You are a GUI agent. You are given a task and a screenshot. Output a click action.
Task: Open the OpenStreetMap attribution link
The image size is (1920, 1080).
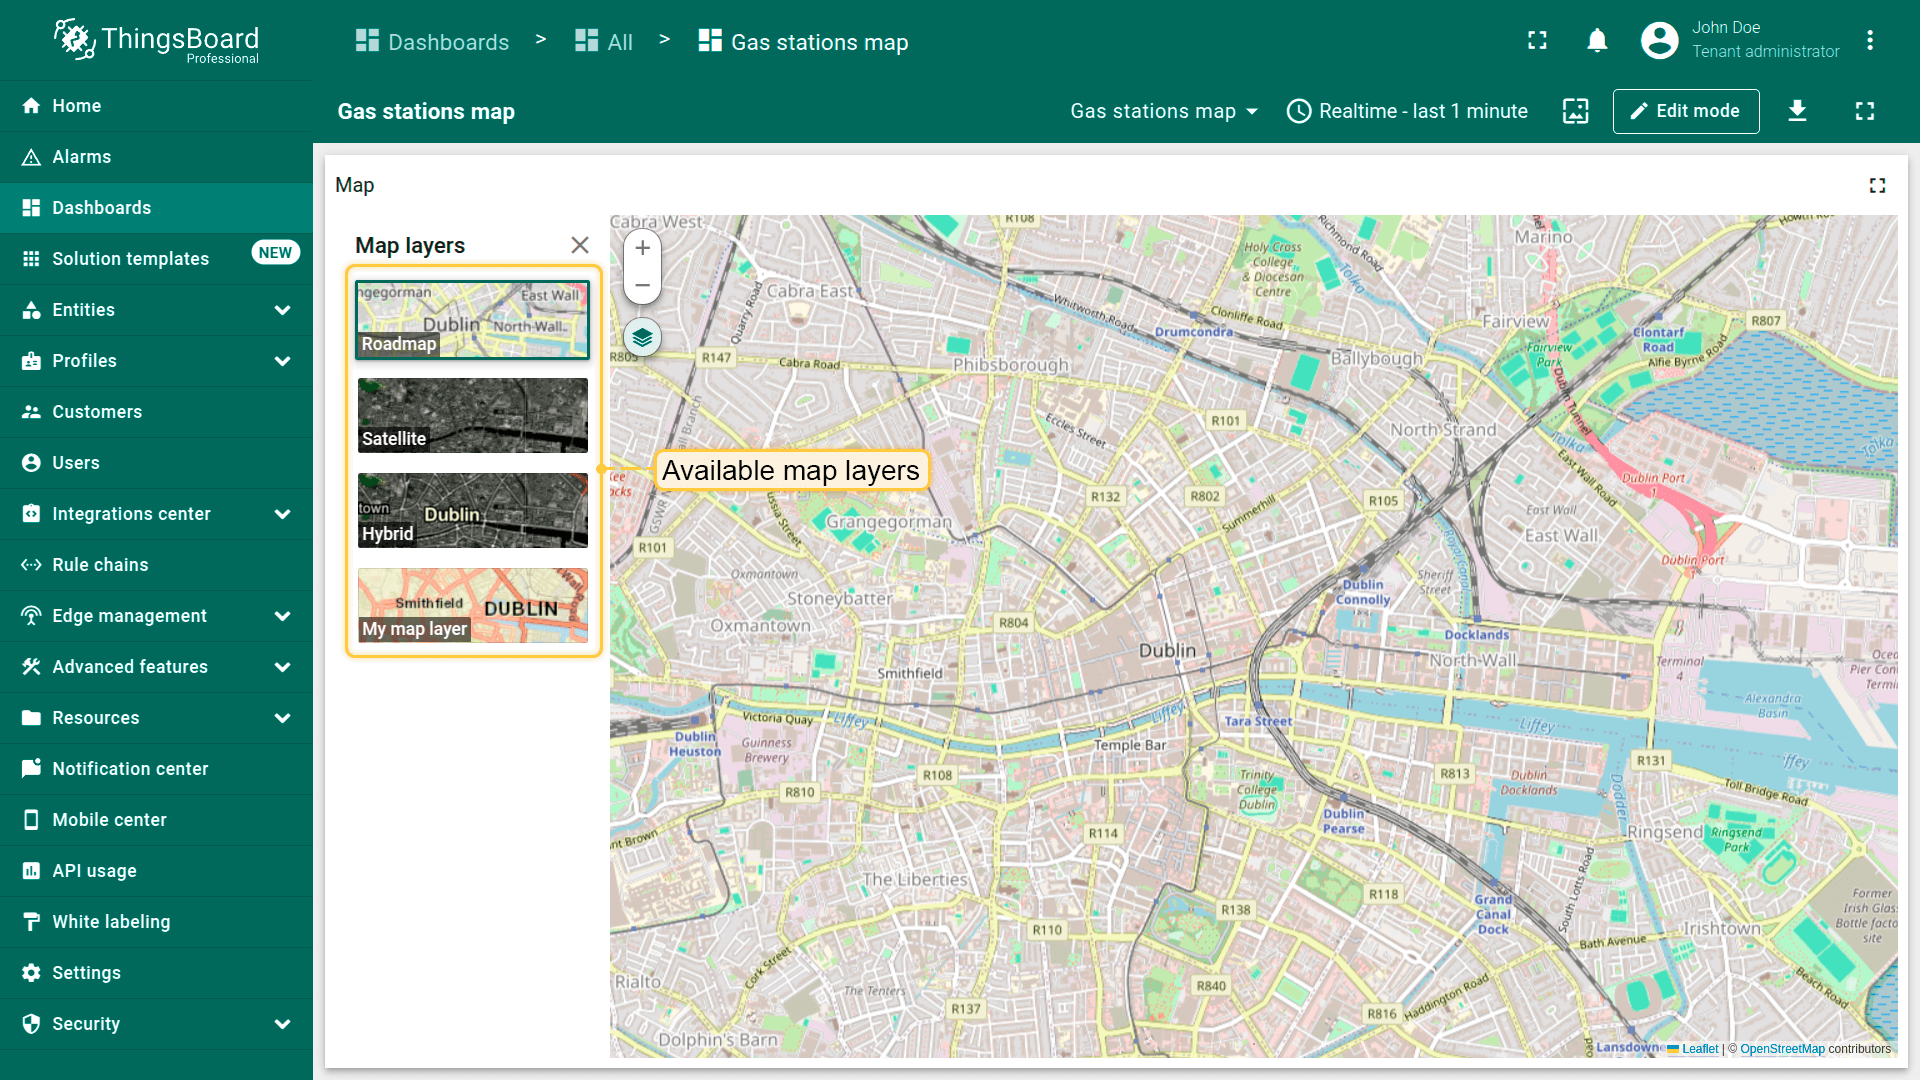[1782, 1049]
